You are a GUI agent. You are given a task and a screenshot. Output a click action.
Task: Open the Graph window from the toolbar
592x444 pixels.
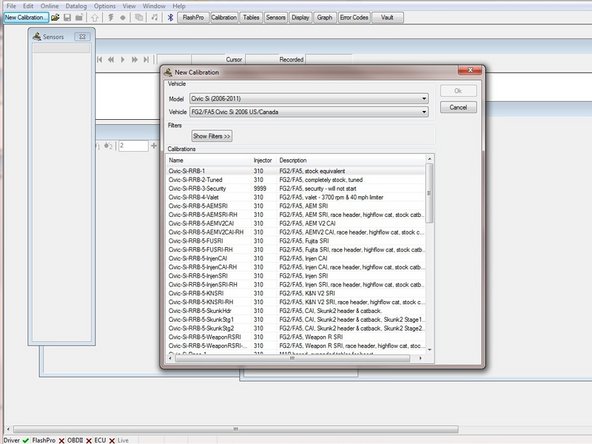(325, 18)
